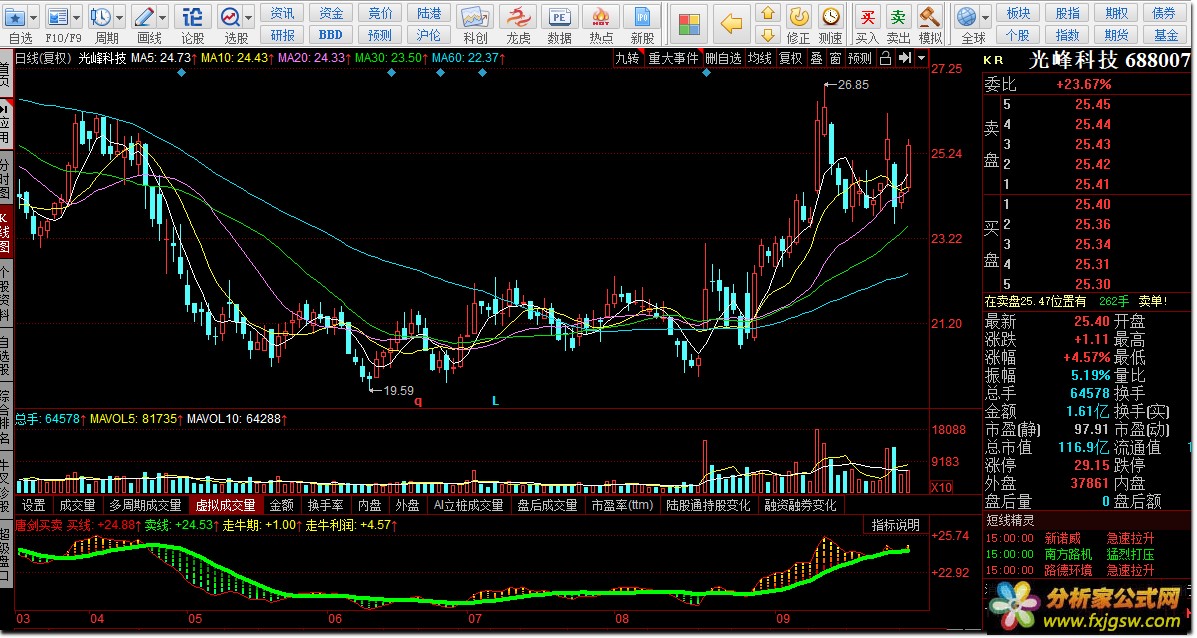Screen dimensions: 1197x638
Task: Open the 热点 hot topics flame icon
Action: 601,17
